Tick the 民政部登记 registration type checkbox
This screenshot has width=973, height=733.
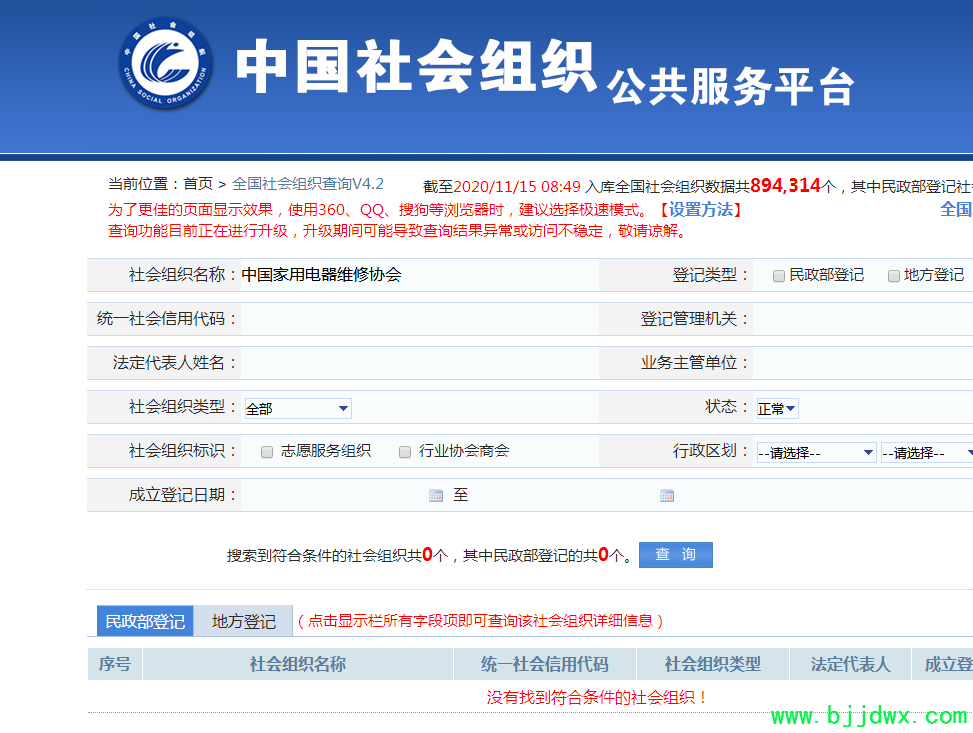click(x=778, y=276)
